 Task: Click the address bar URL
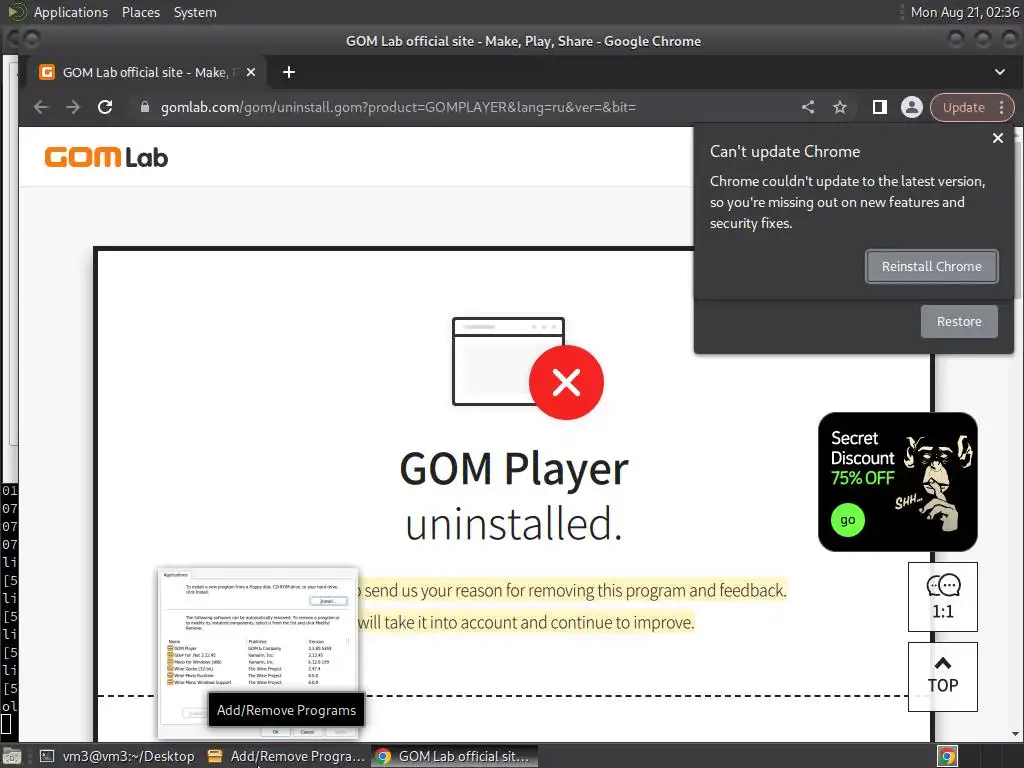[398, 107]
